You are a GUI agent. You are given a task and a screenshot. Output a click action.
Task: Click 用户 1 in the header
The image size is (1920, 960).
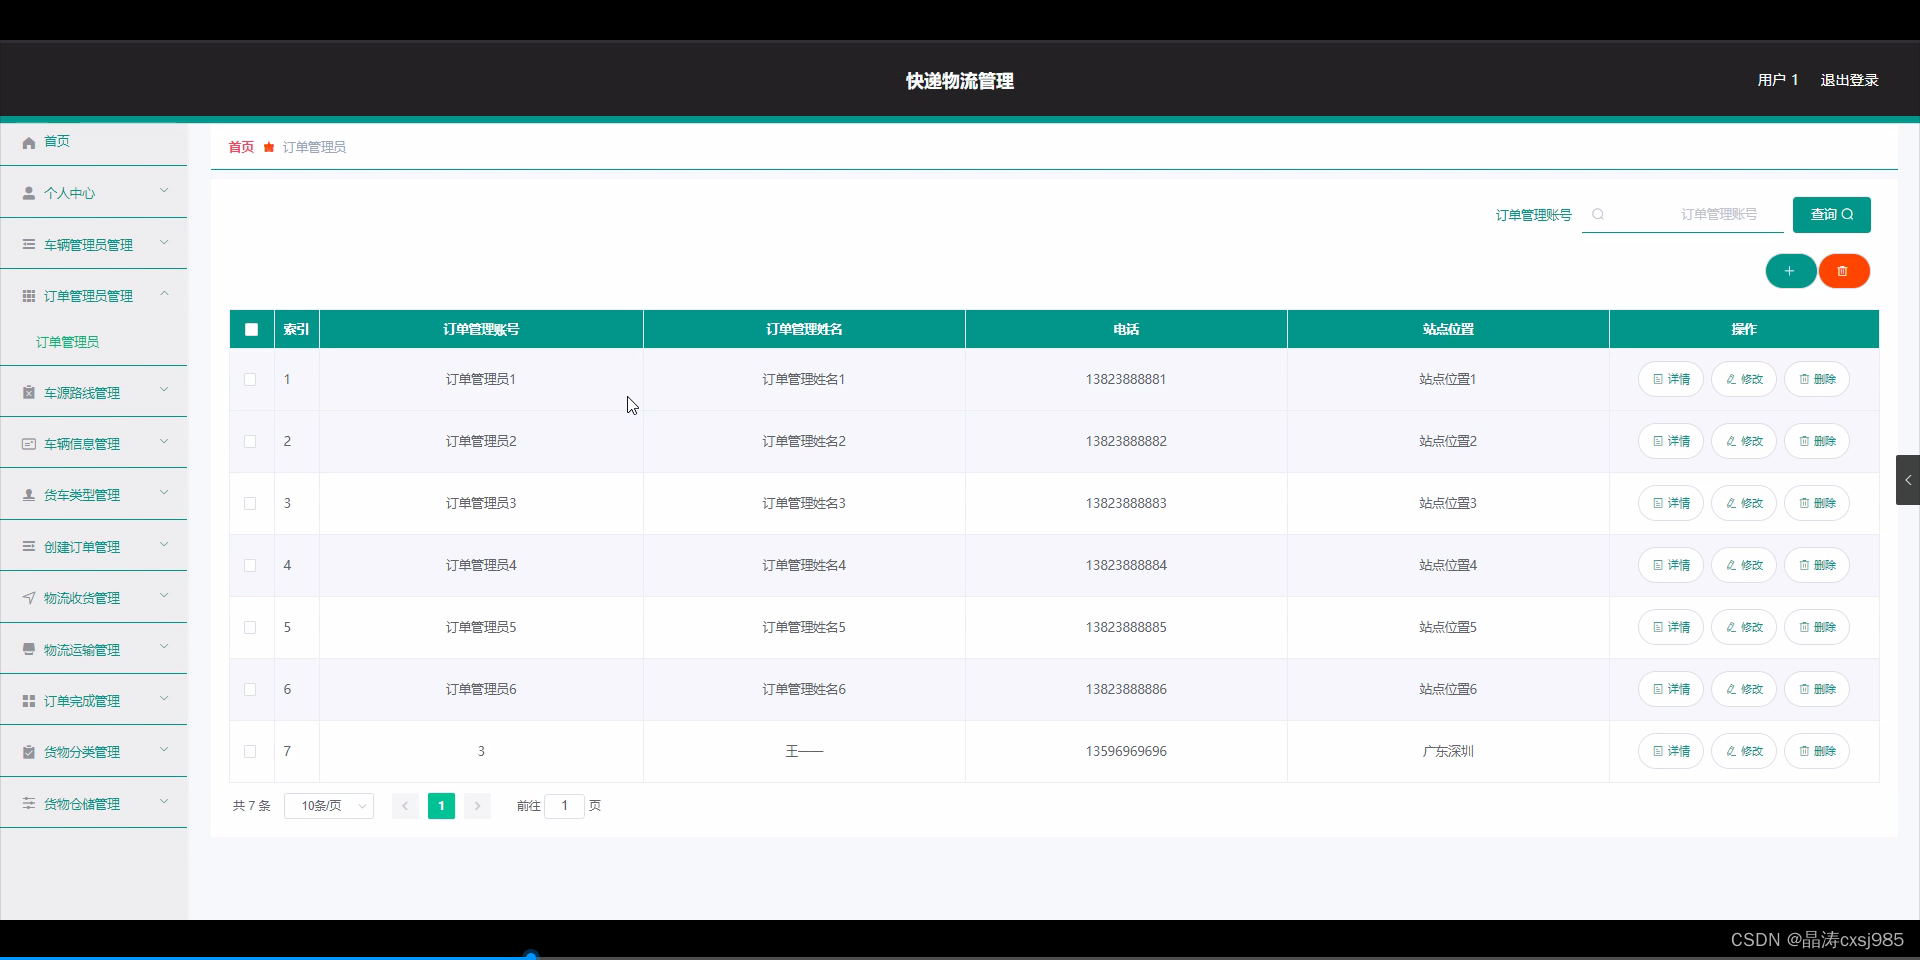[1777, 80]
